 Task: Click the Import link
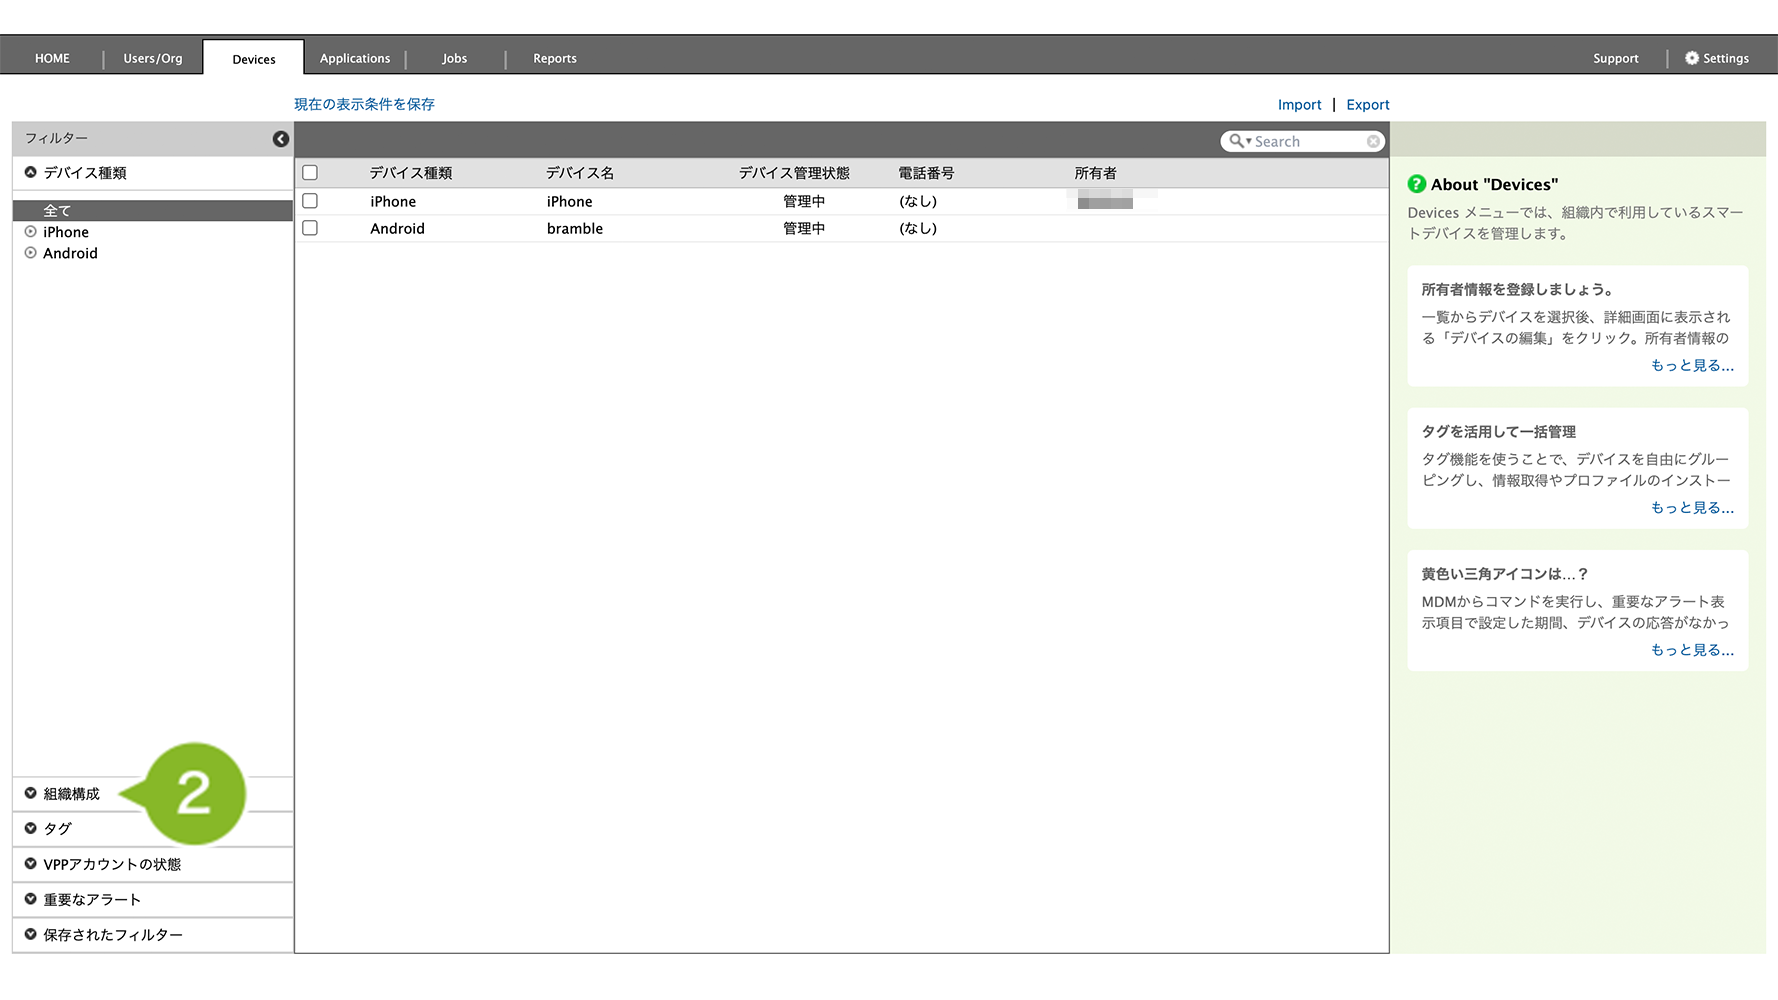pos(1299,105)
